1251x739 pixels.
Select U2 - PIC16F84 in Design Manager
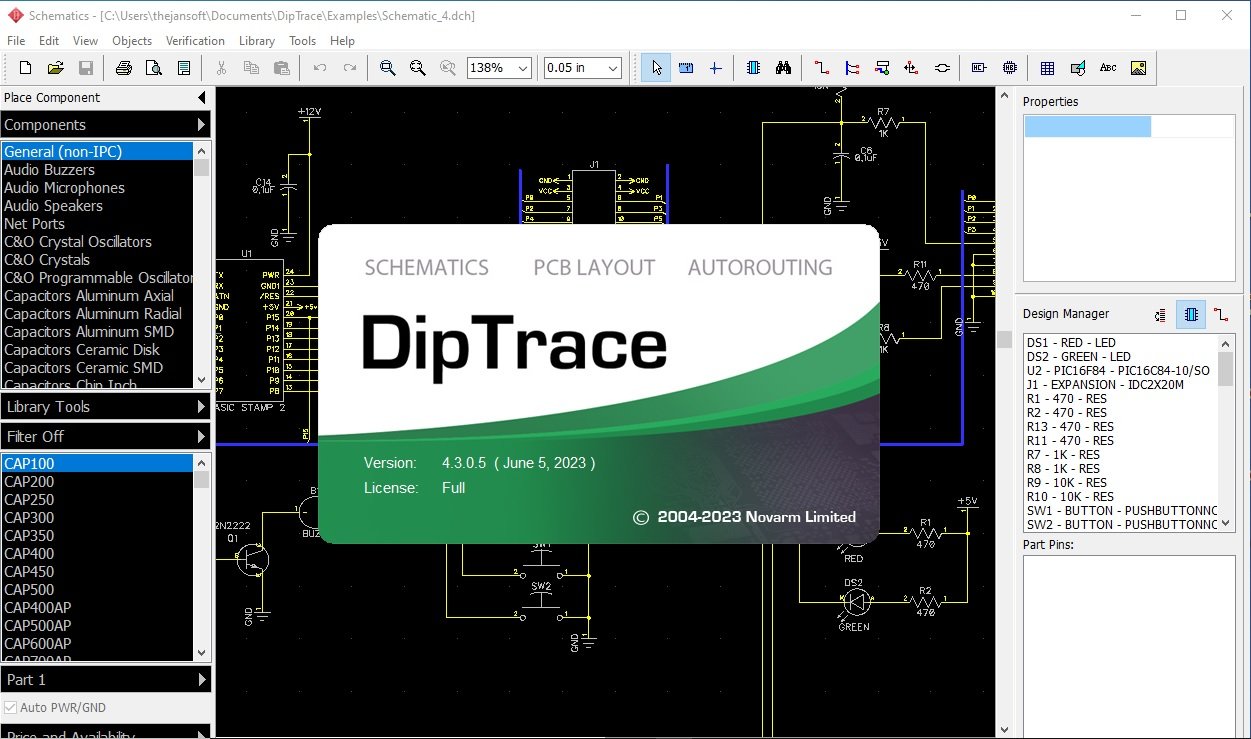[x=1120, y=371]
